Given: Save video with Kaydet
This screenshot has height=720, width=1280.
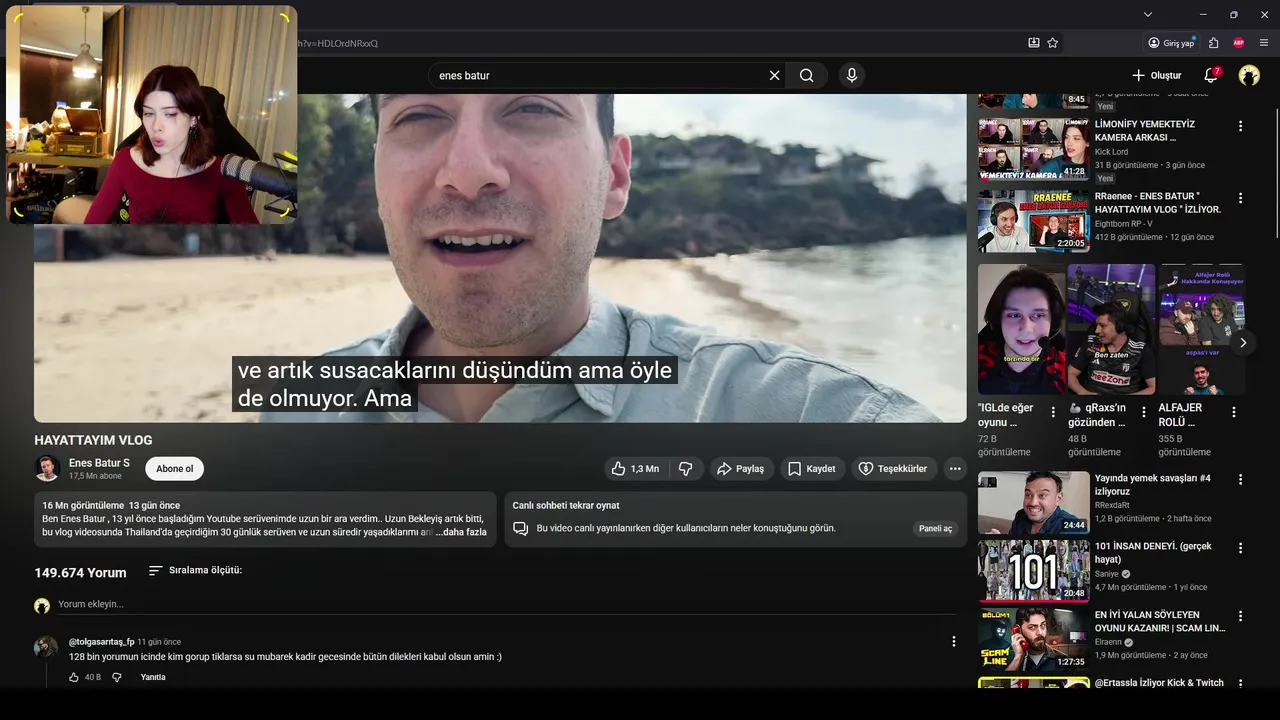Looking at the screenshot, I should [x=811, y=468].
